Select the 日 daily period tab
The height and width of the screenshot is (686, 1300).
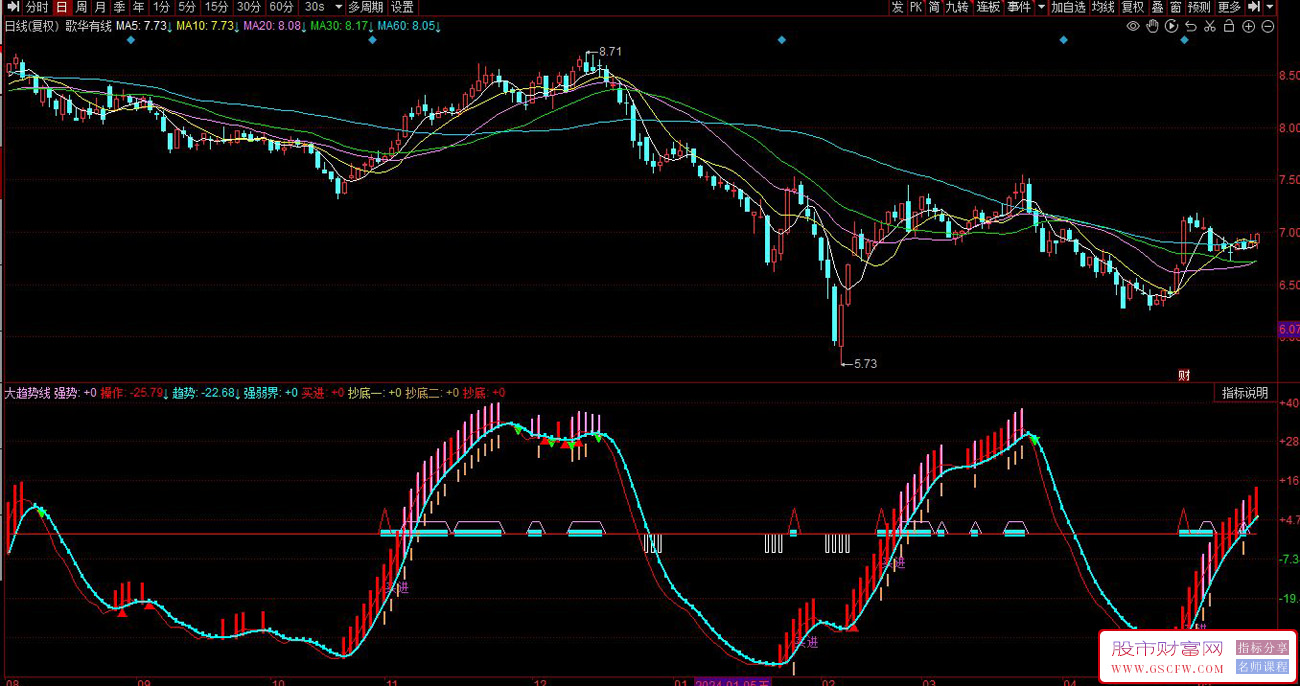pyautogui.click(x=62, y=7)
